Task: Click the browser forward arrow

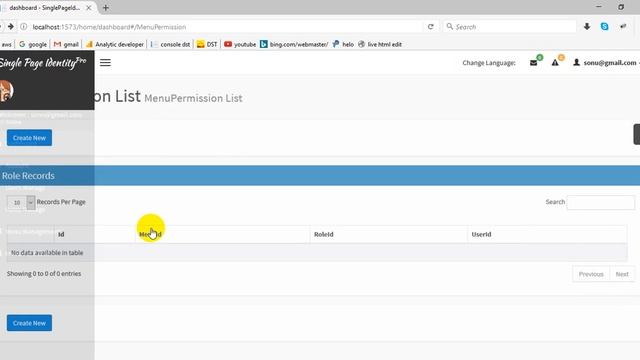Action: pos(11,27)
